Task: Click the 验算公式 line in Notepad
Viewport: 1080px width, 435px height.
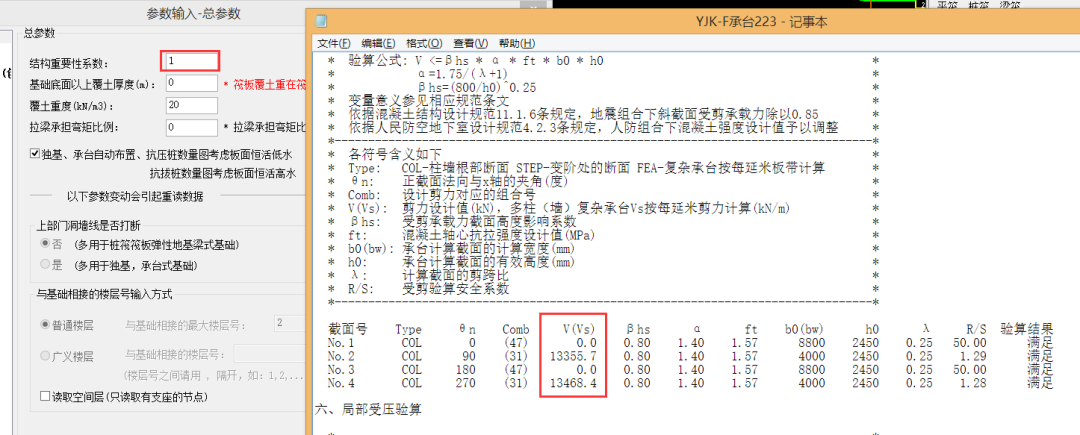Action: [x=476, y=61]
